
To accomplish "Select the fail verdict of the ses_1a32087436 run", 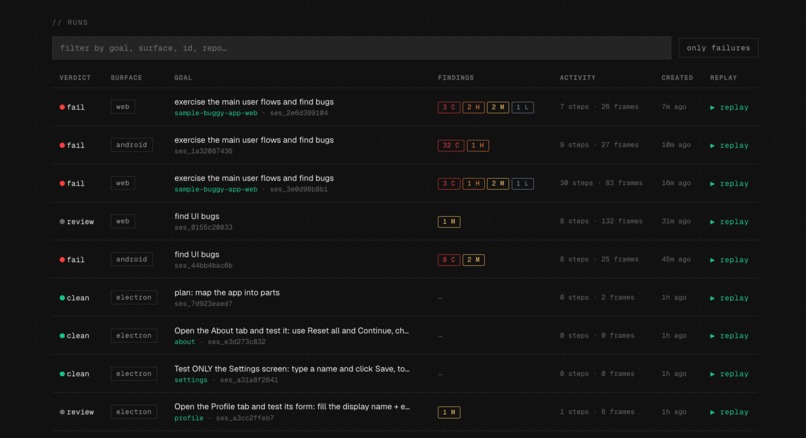I will pyautogui.click(x=72, y=145).
